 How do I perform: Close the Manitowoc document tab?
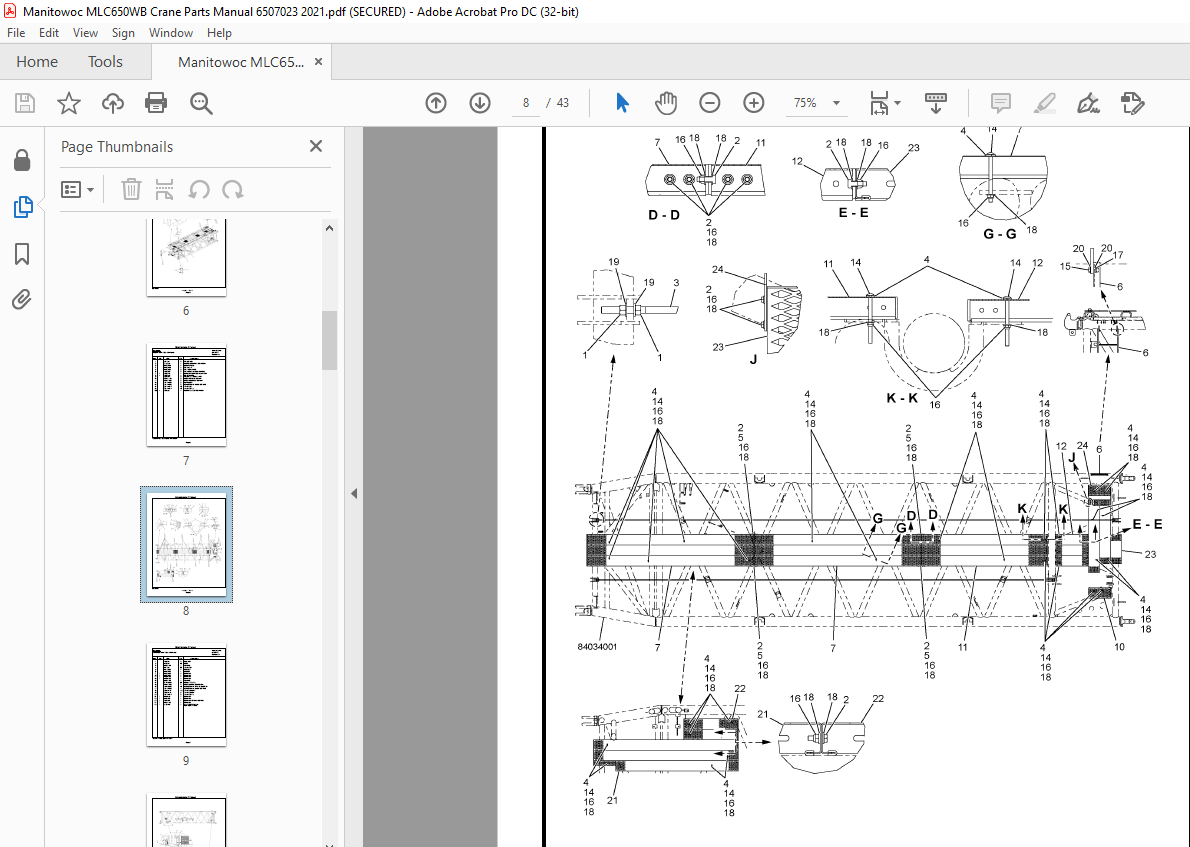pyautogui.click(x=319, y=62)
